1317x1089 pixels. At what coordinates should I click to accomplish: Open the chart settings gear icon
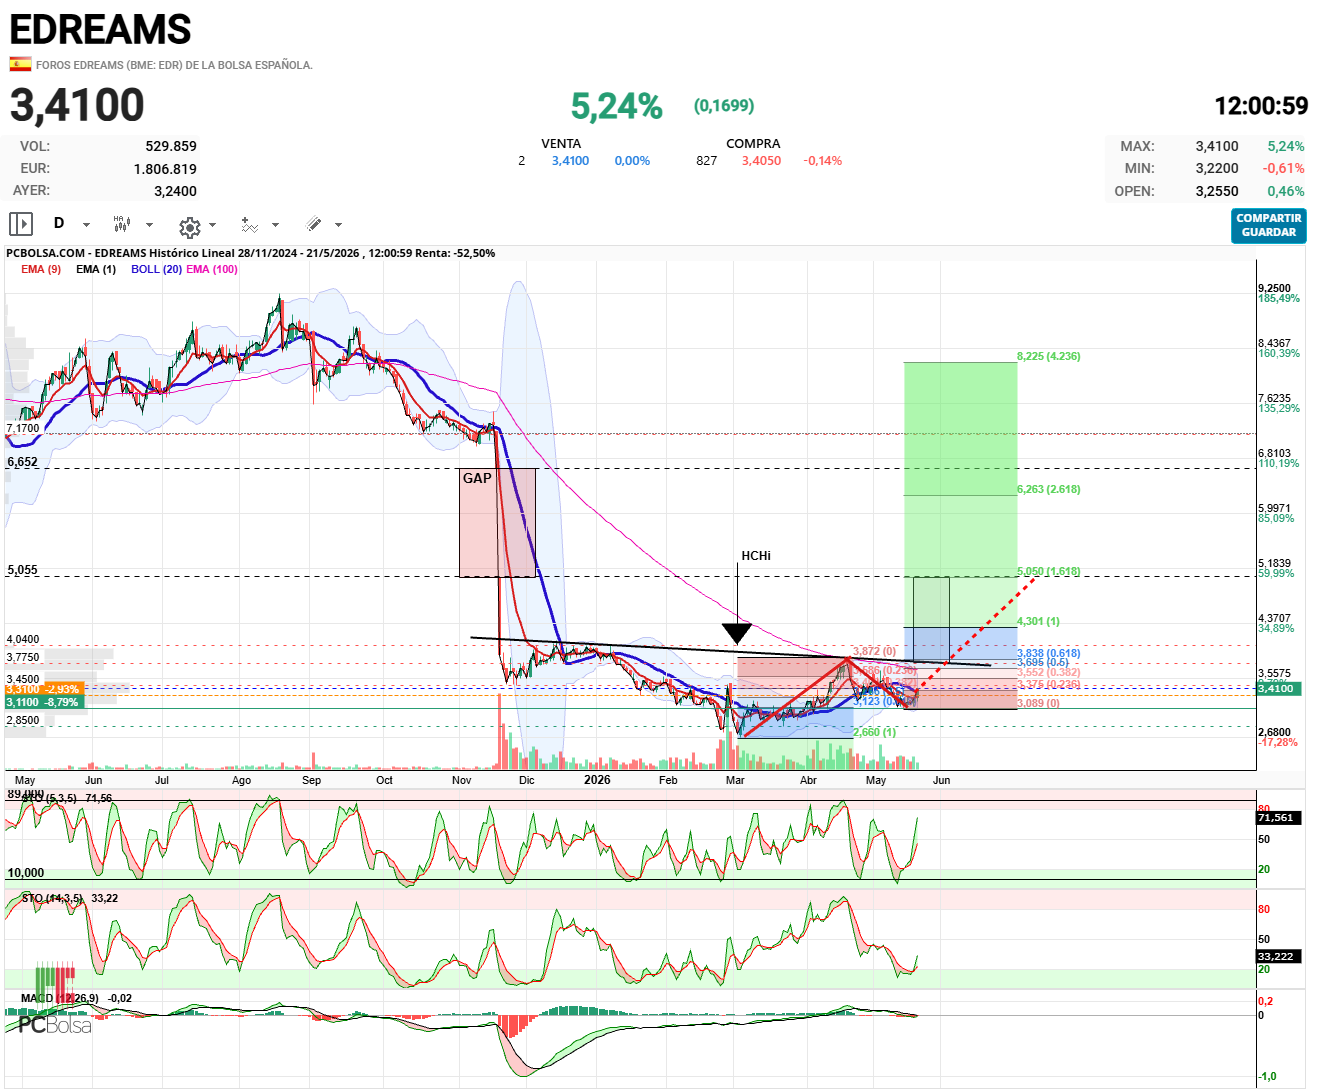(189, 227)
